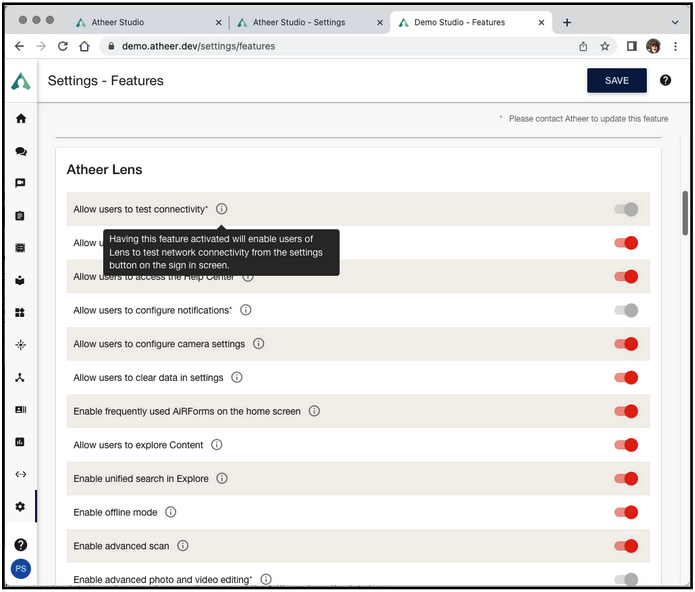
Task: Open the Home sidebar icon
Action: 21,118
